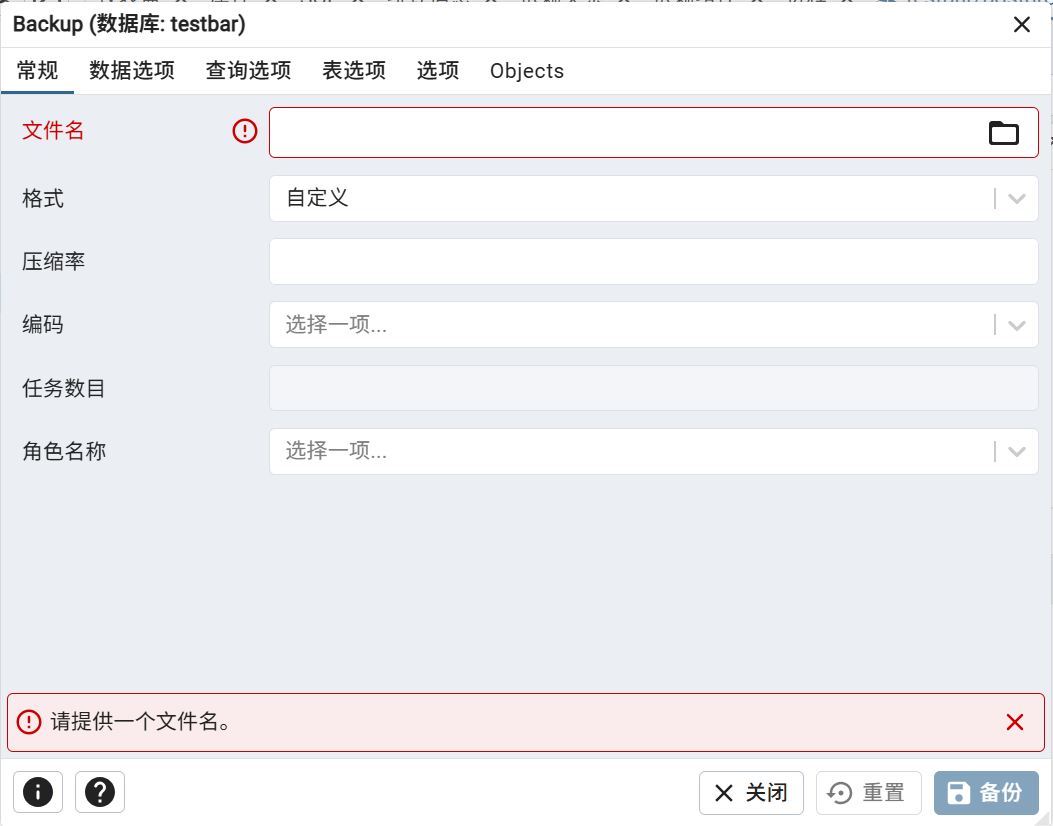Click the red warning icon beside 文件名
Image resolution: width=1053 pixels, height=826 pixels.
pyautogui.click(x=245, y=131)
